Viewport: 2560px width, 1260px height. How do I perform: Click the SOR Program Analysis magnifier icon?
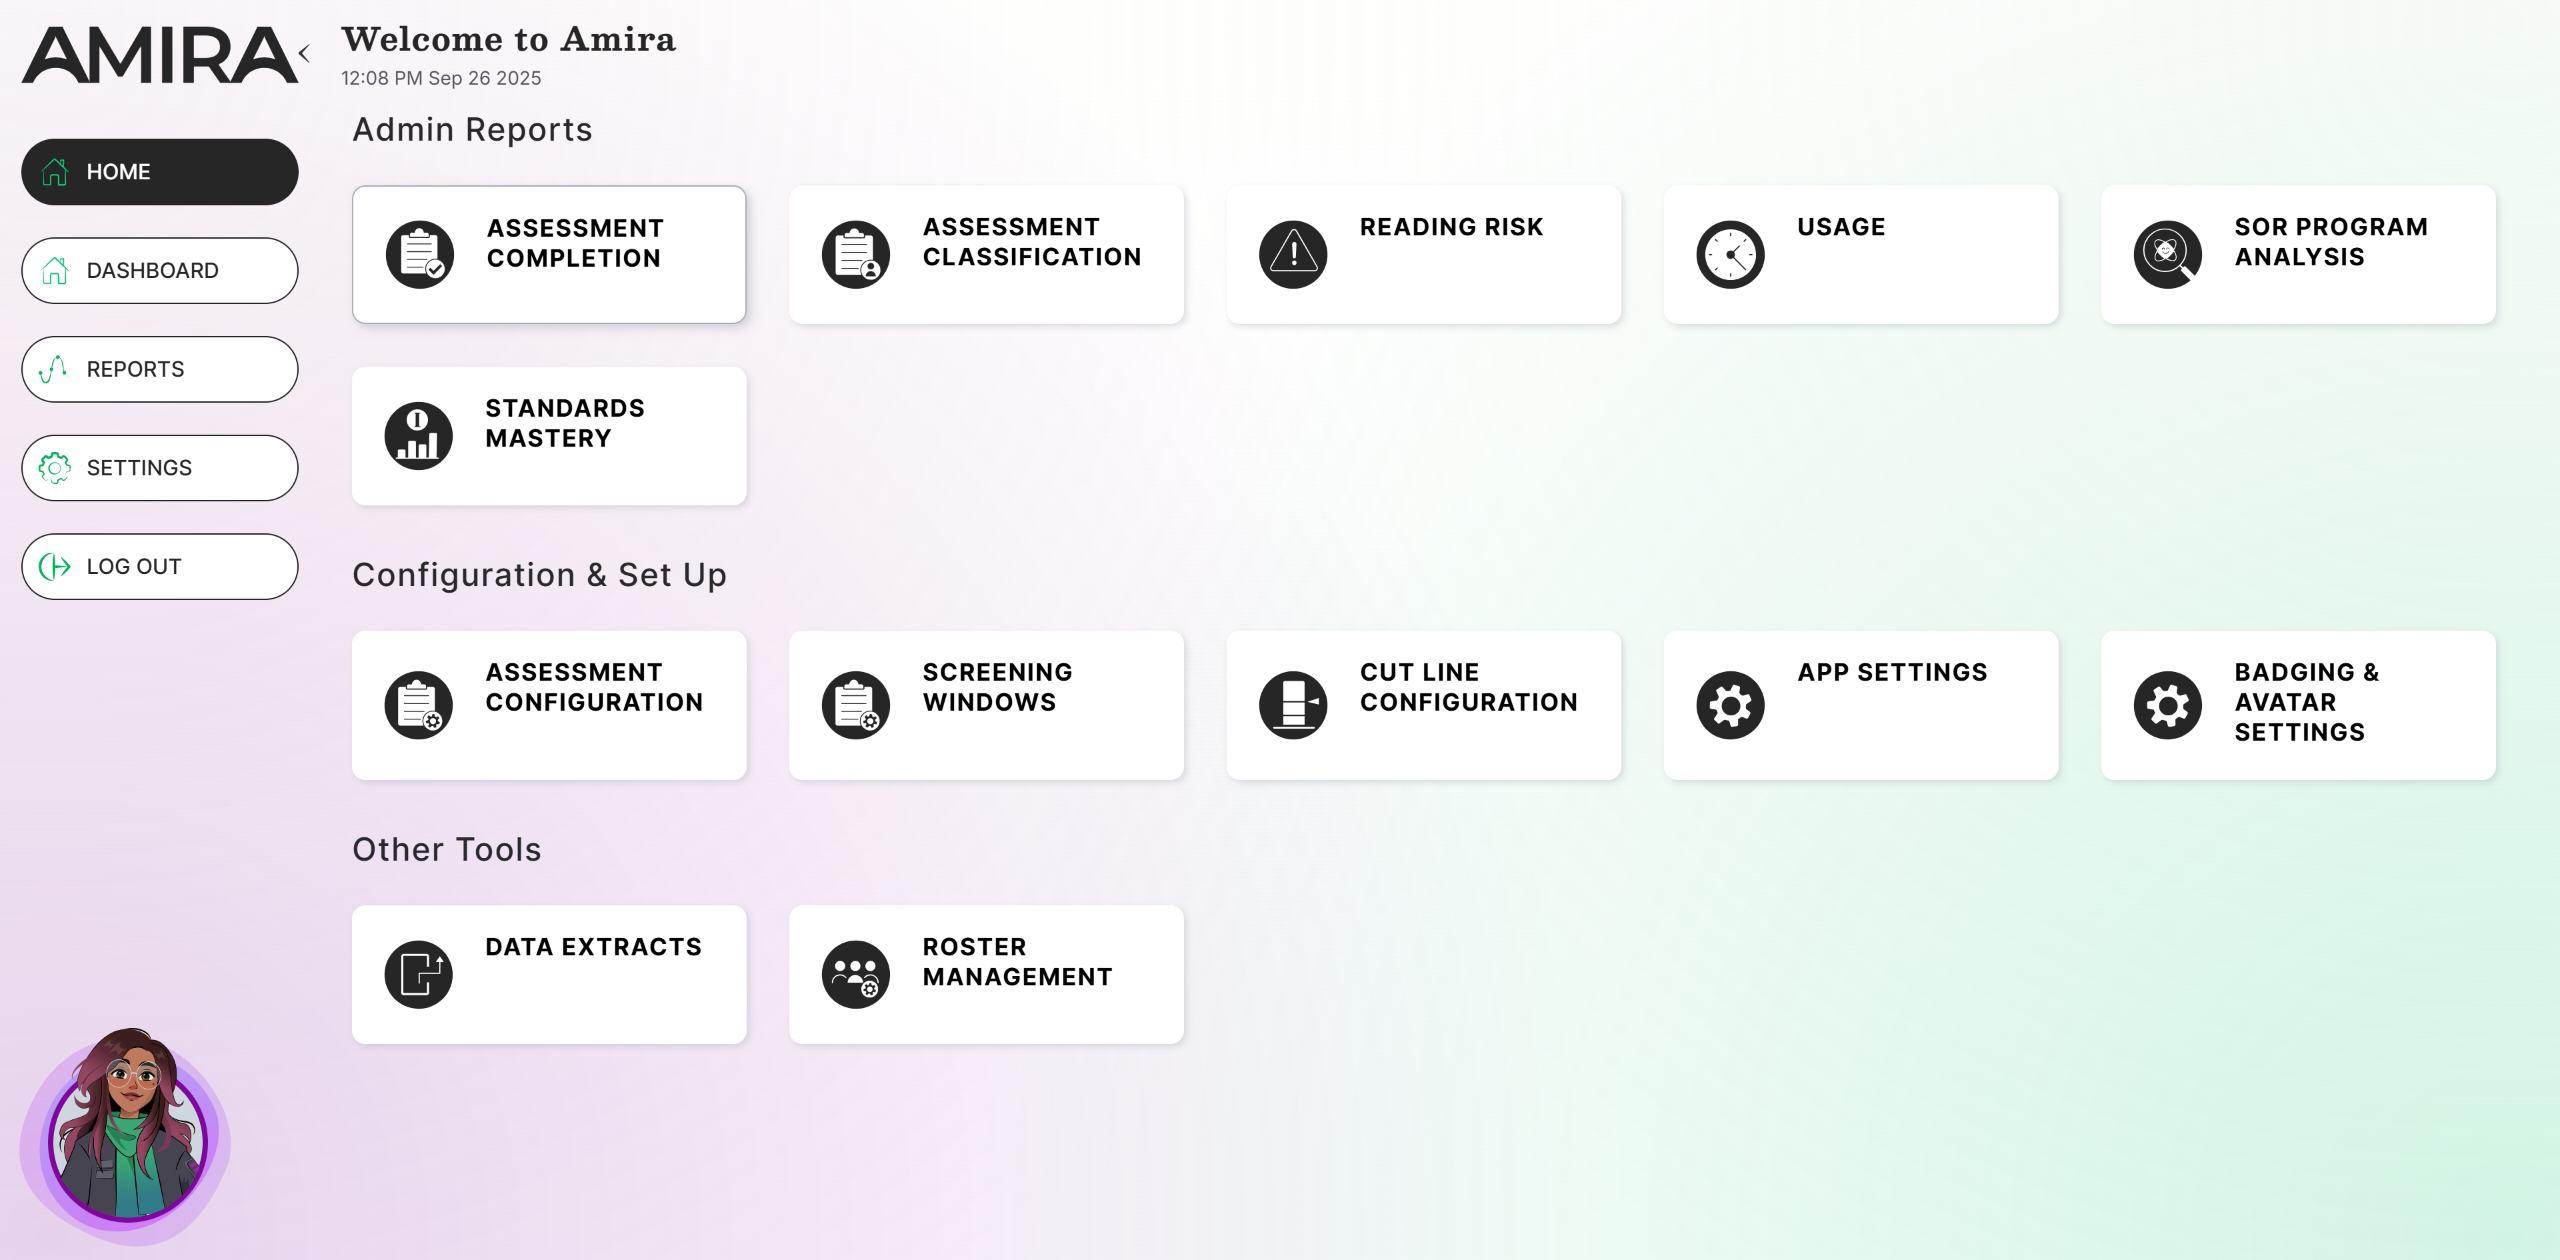click(x=2167, y=255)
